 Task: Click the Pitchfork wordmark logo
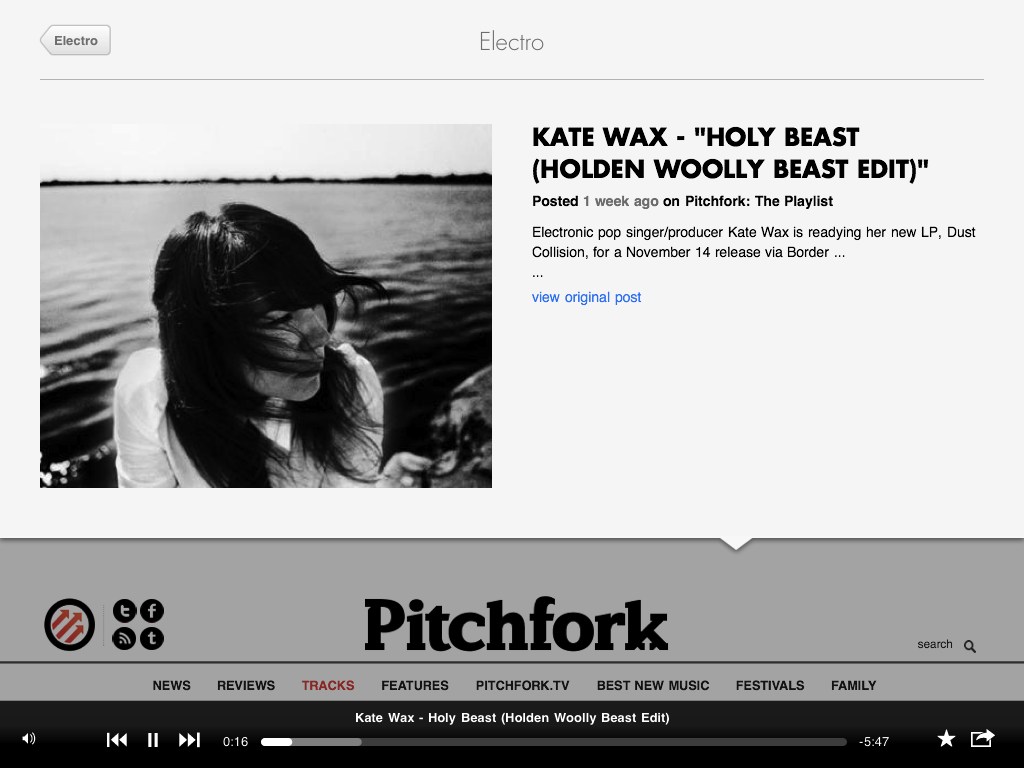coord(516,624)
